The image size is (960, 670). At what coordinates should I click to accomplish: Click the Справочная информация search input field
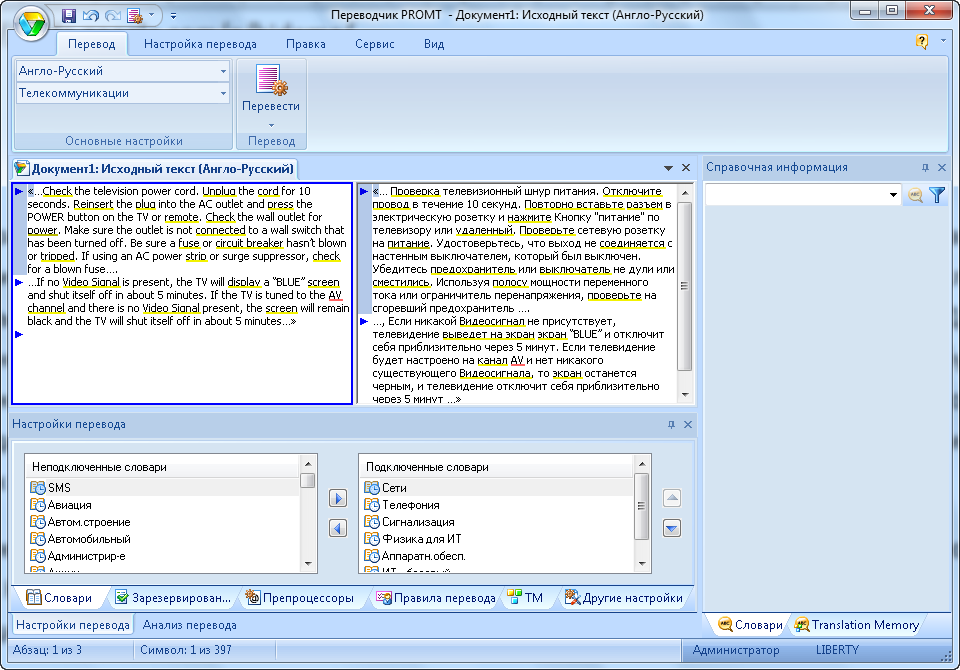tap(796, 195)
